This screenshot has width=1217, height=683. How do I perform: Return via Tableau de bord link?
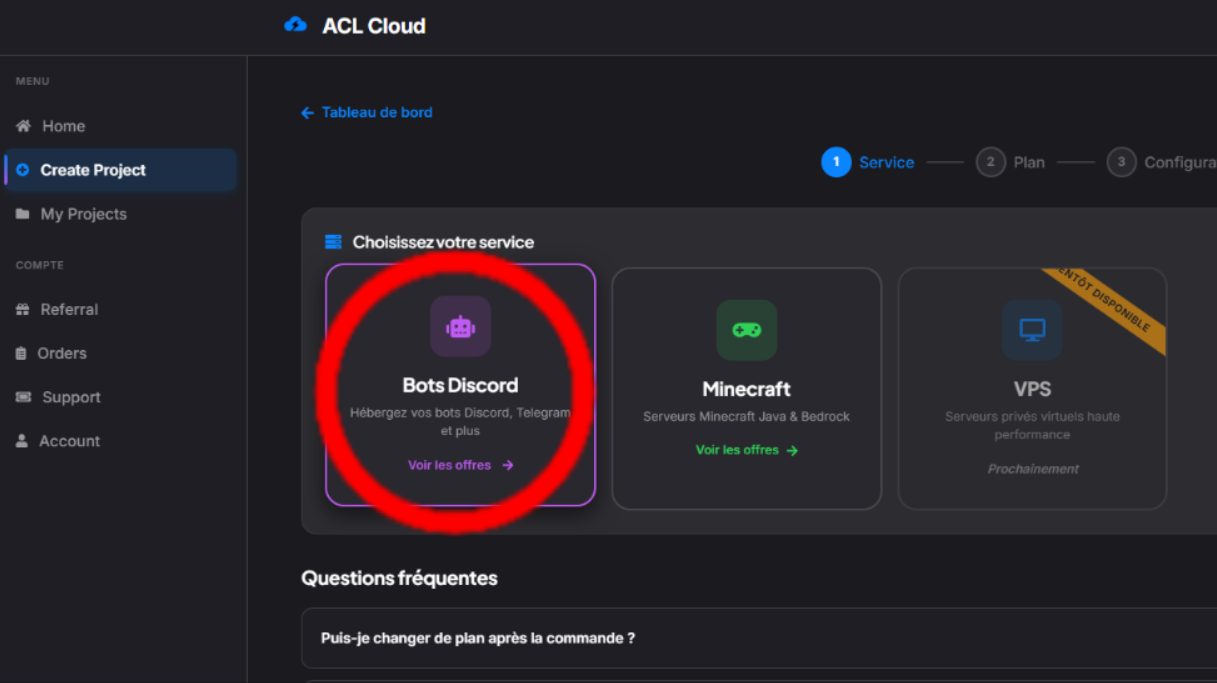click(x=366, y=112)
